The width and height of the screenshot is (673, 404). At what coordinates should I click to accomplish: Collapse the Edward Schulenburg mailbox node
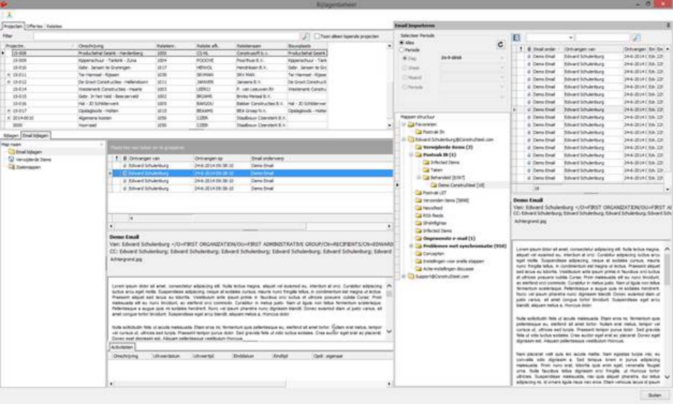coord(403,140)
